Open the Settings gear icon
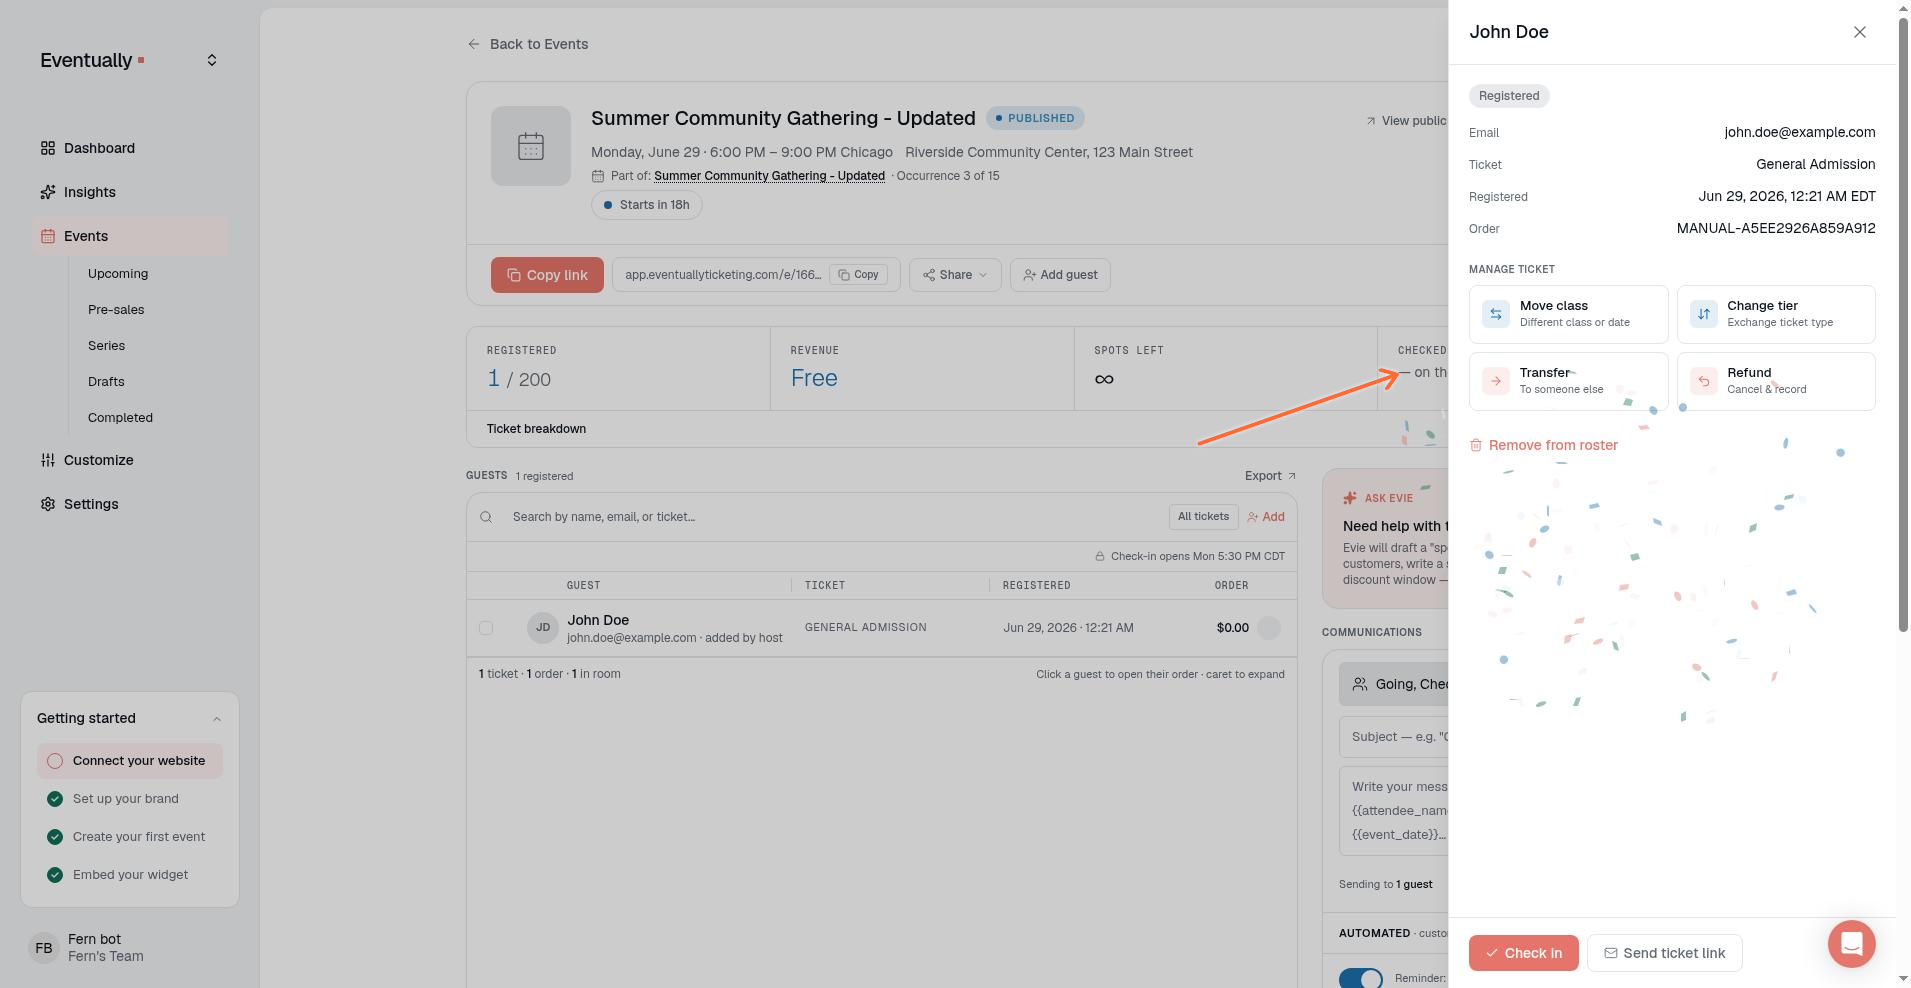The width and height of the screenshot is (1911, 988). pyautogui.click(x=48, y=504)
